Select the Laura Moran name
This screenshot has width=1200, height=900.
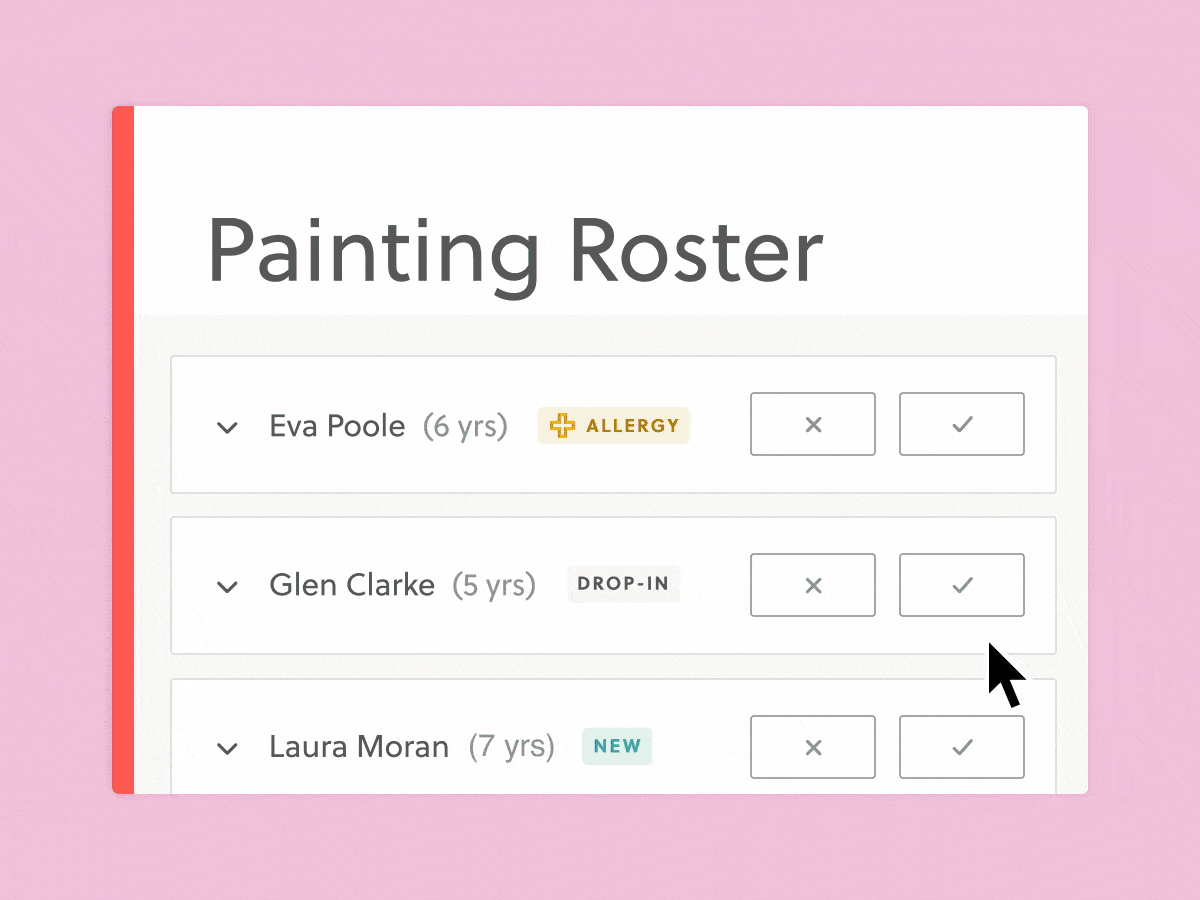point(359,747)
